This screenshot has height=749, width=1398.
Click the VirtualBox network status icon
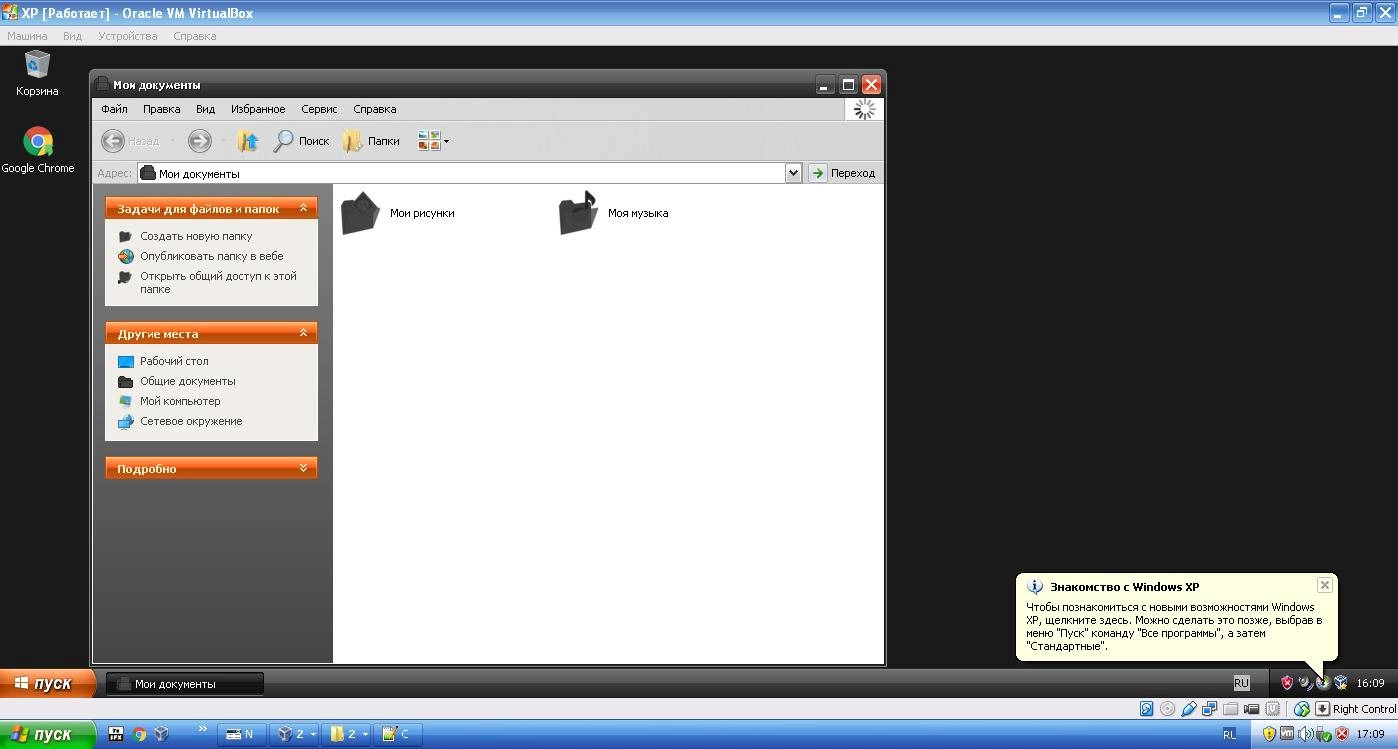[x=1210, y=708]
